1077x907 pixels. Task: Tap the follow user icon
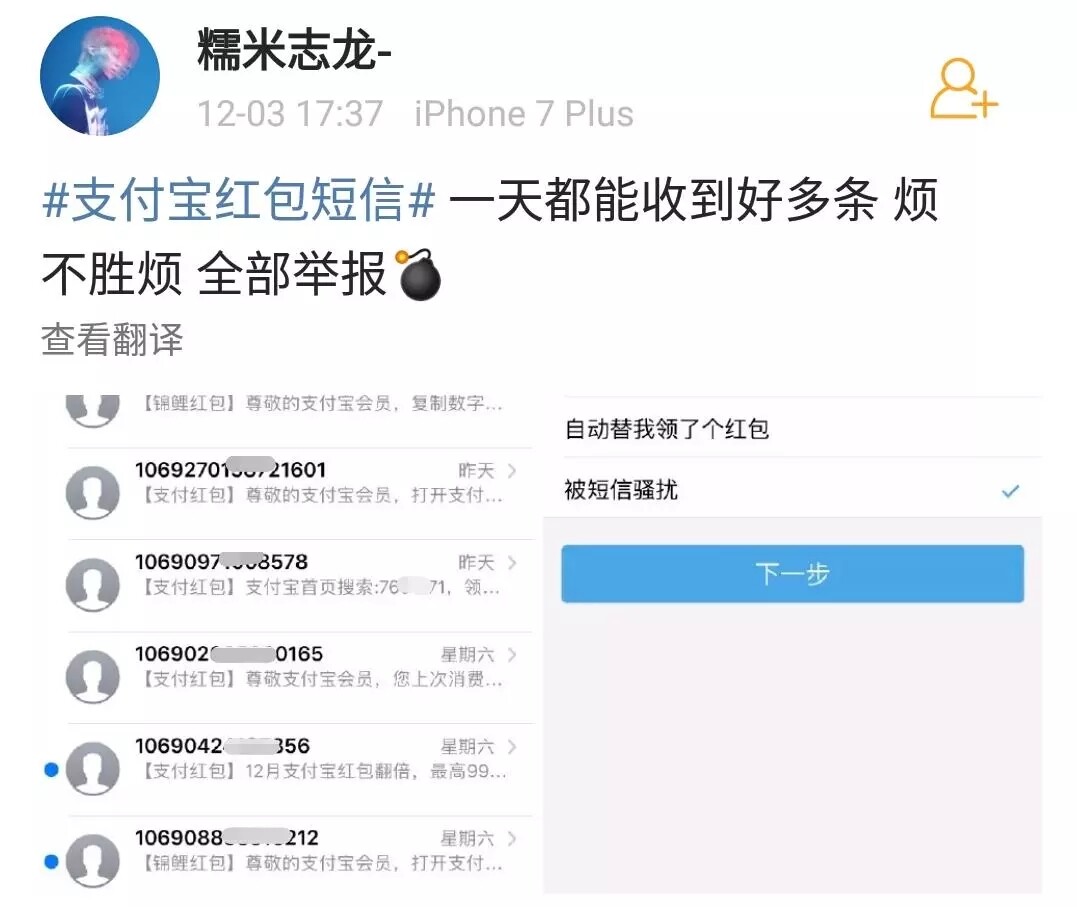(x=963, y=88)
